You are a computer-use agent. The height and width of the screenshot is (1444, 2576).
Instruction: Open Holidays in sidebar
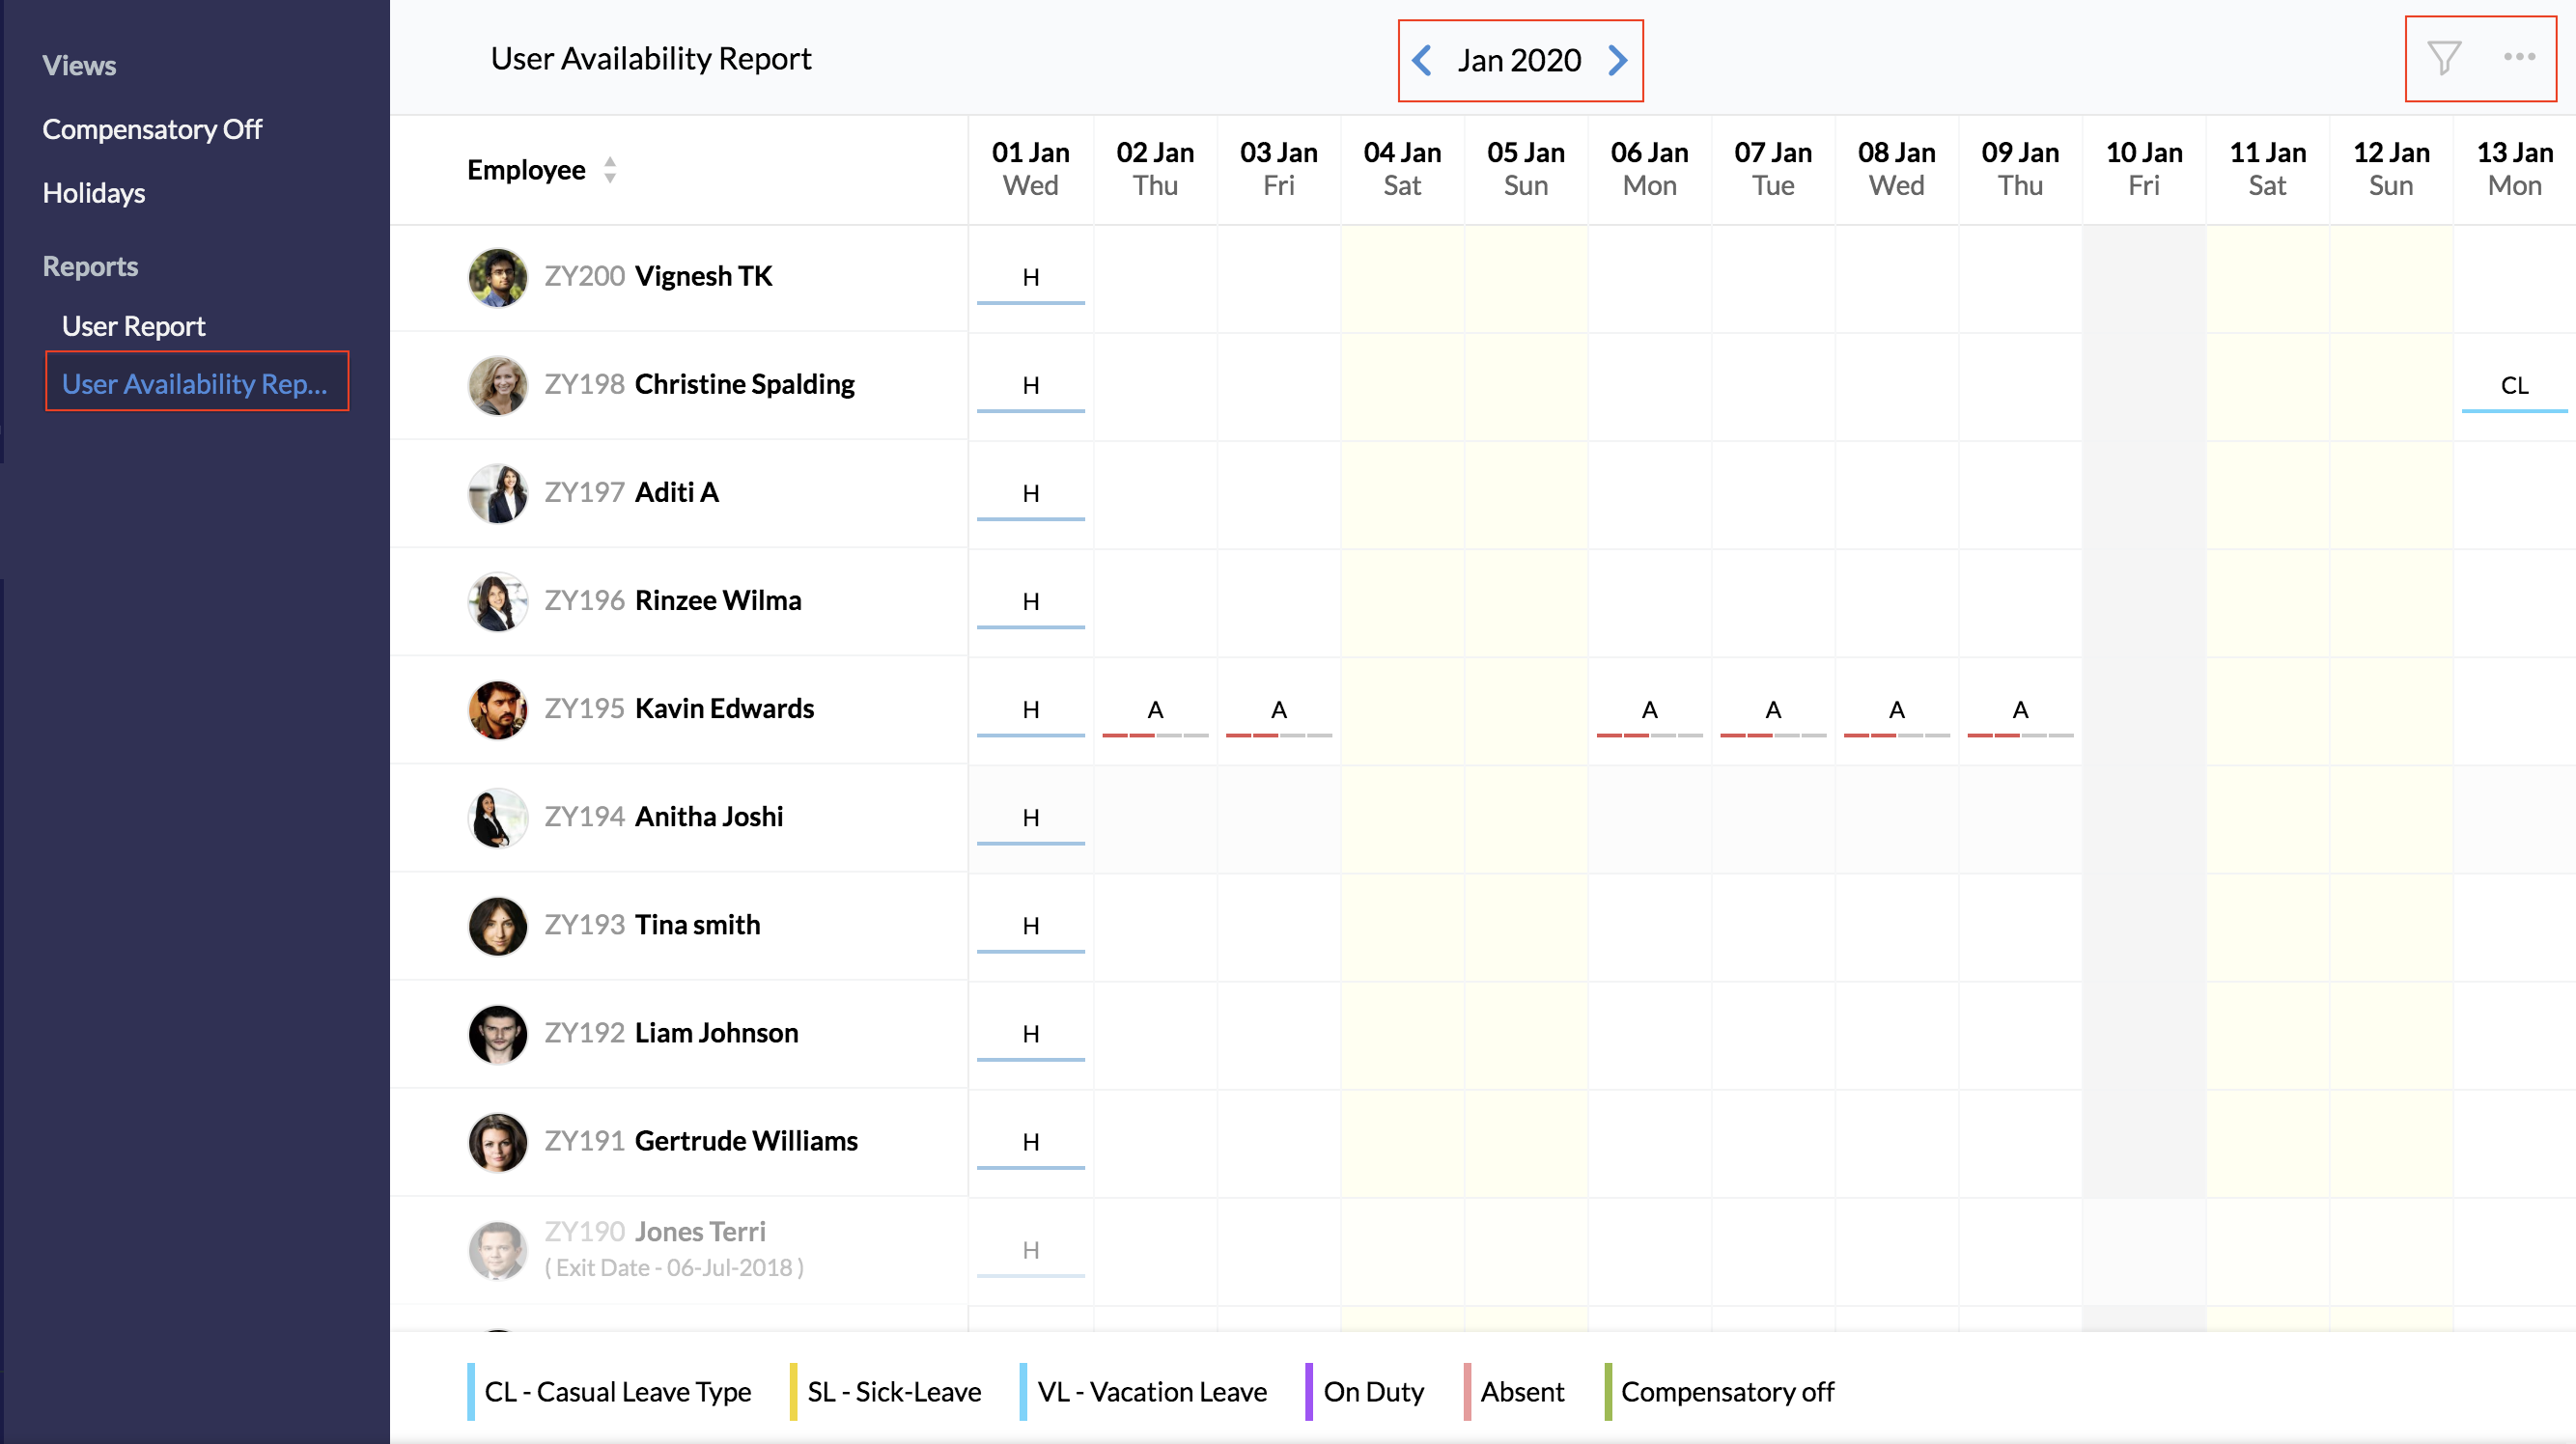coord(94,193)
